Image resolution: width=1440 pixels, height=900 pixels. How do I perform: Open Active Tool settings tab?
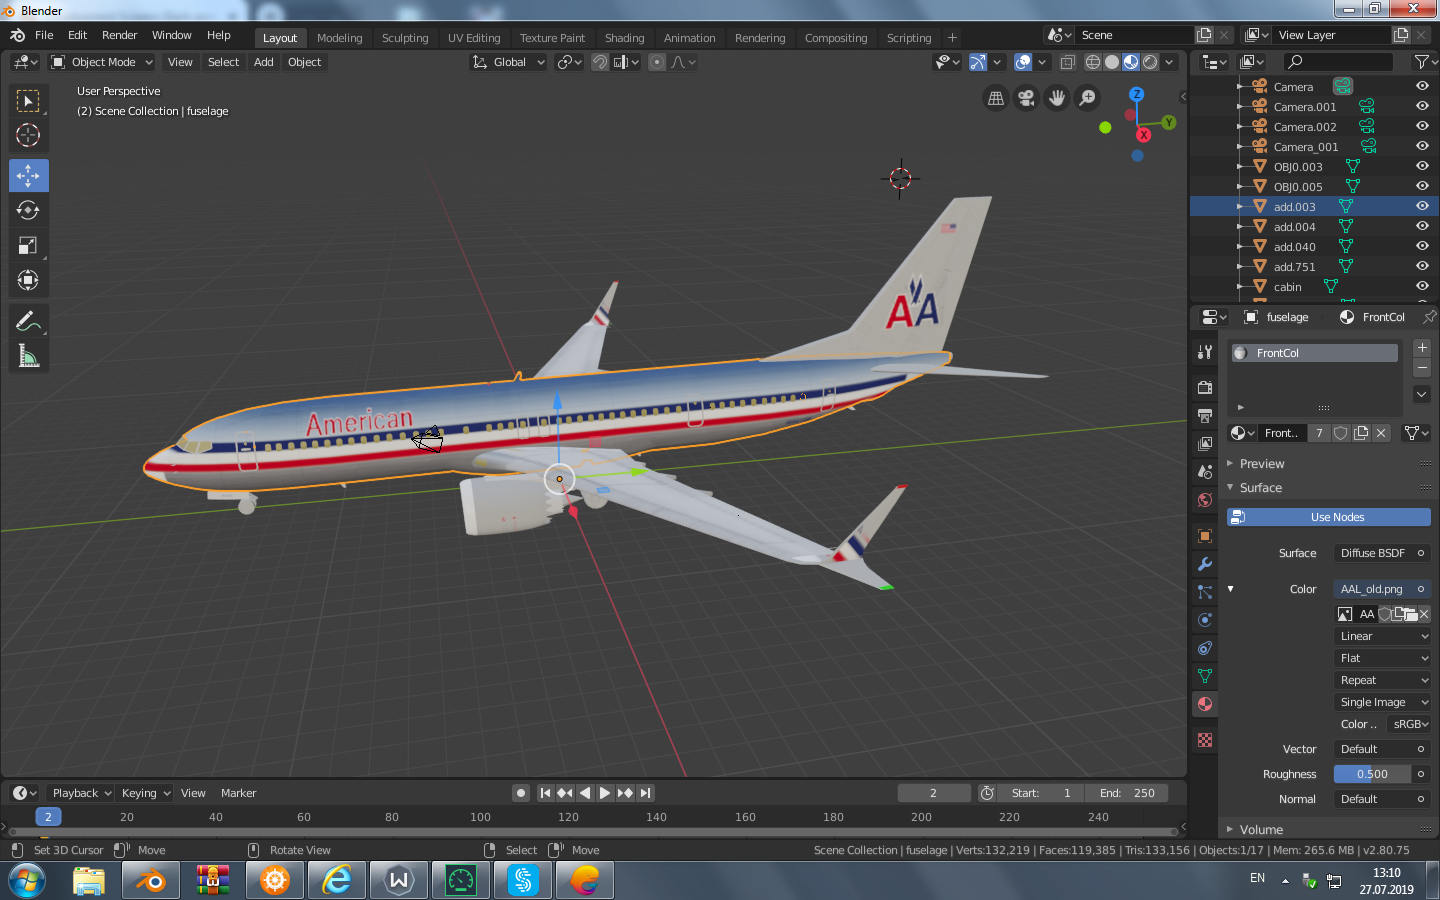1205,352
